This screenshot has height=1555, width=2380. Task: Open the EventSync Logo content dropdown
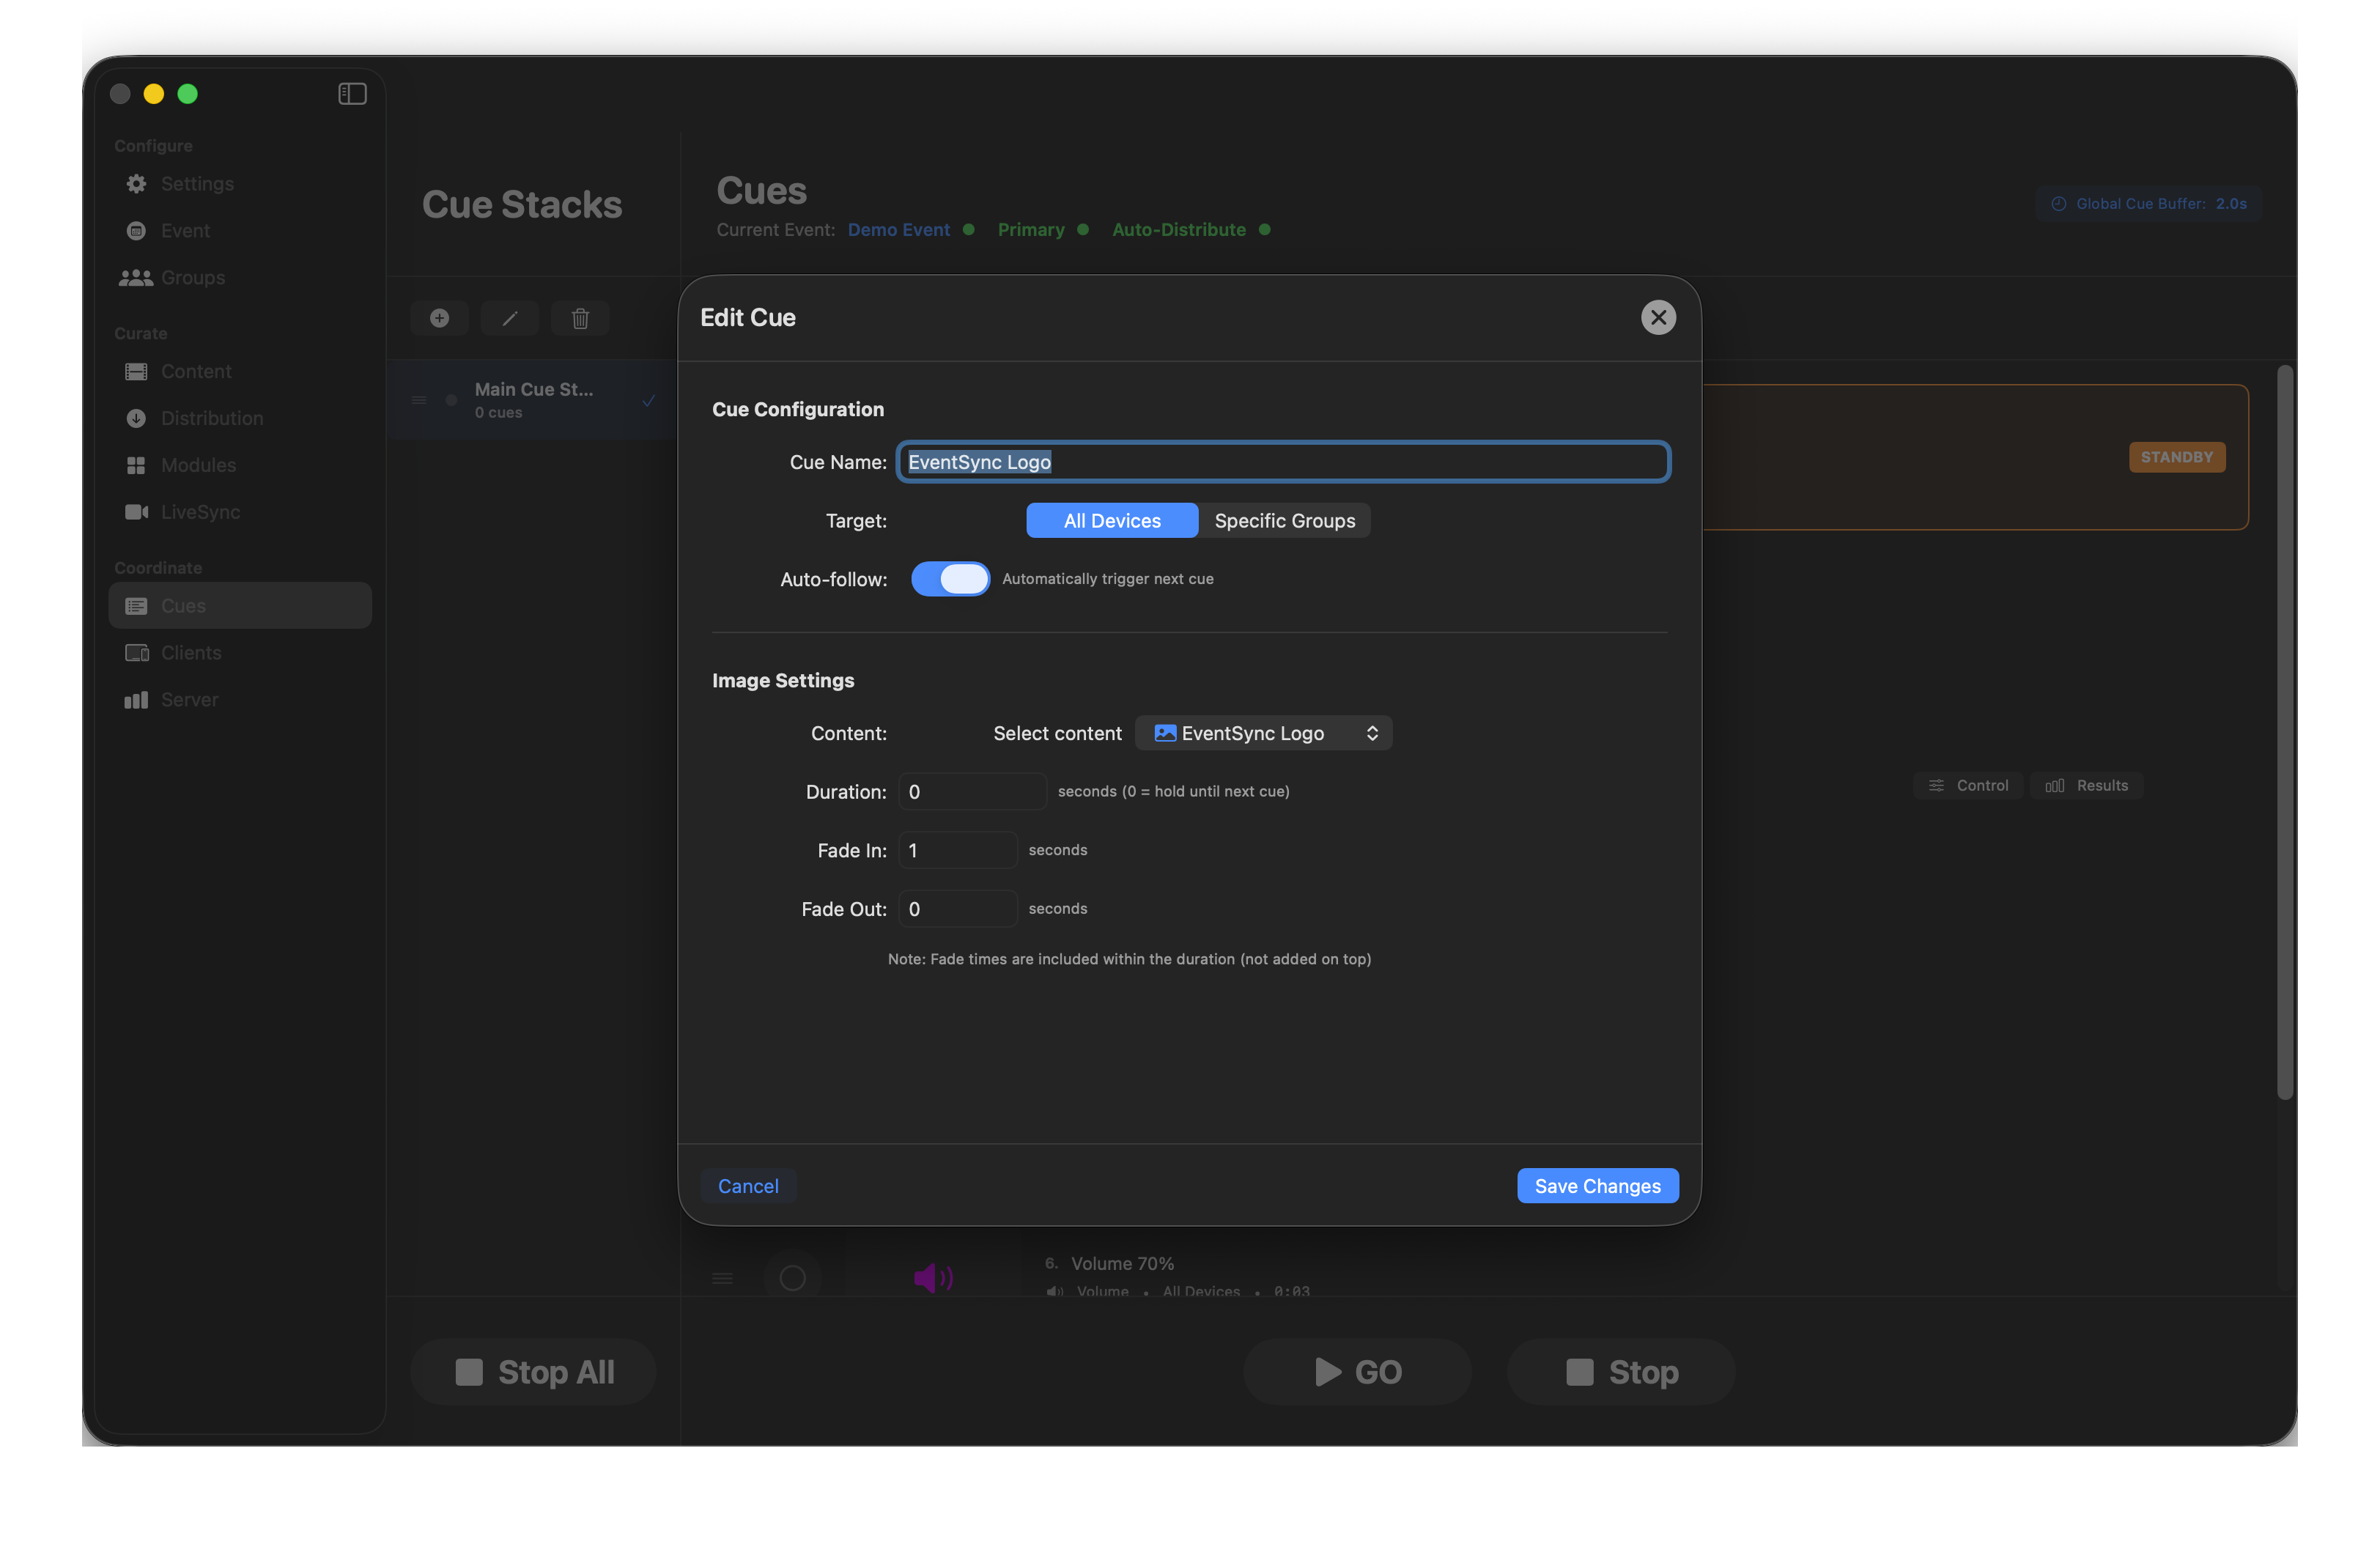(1264, 733)
